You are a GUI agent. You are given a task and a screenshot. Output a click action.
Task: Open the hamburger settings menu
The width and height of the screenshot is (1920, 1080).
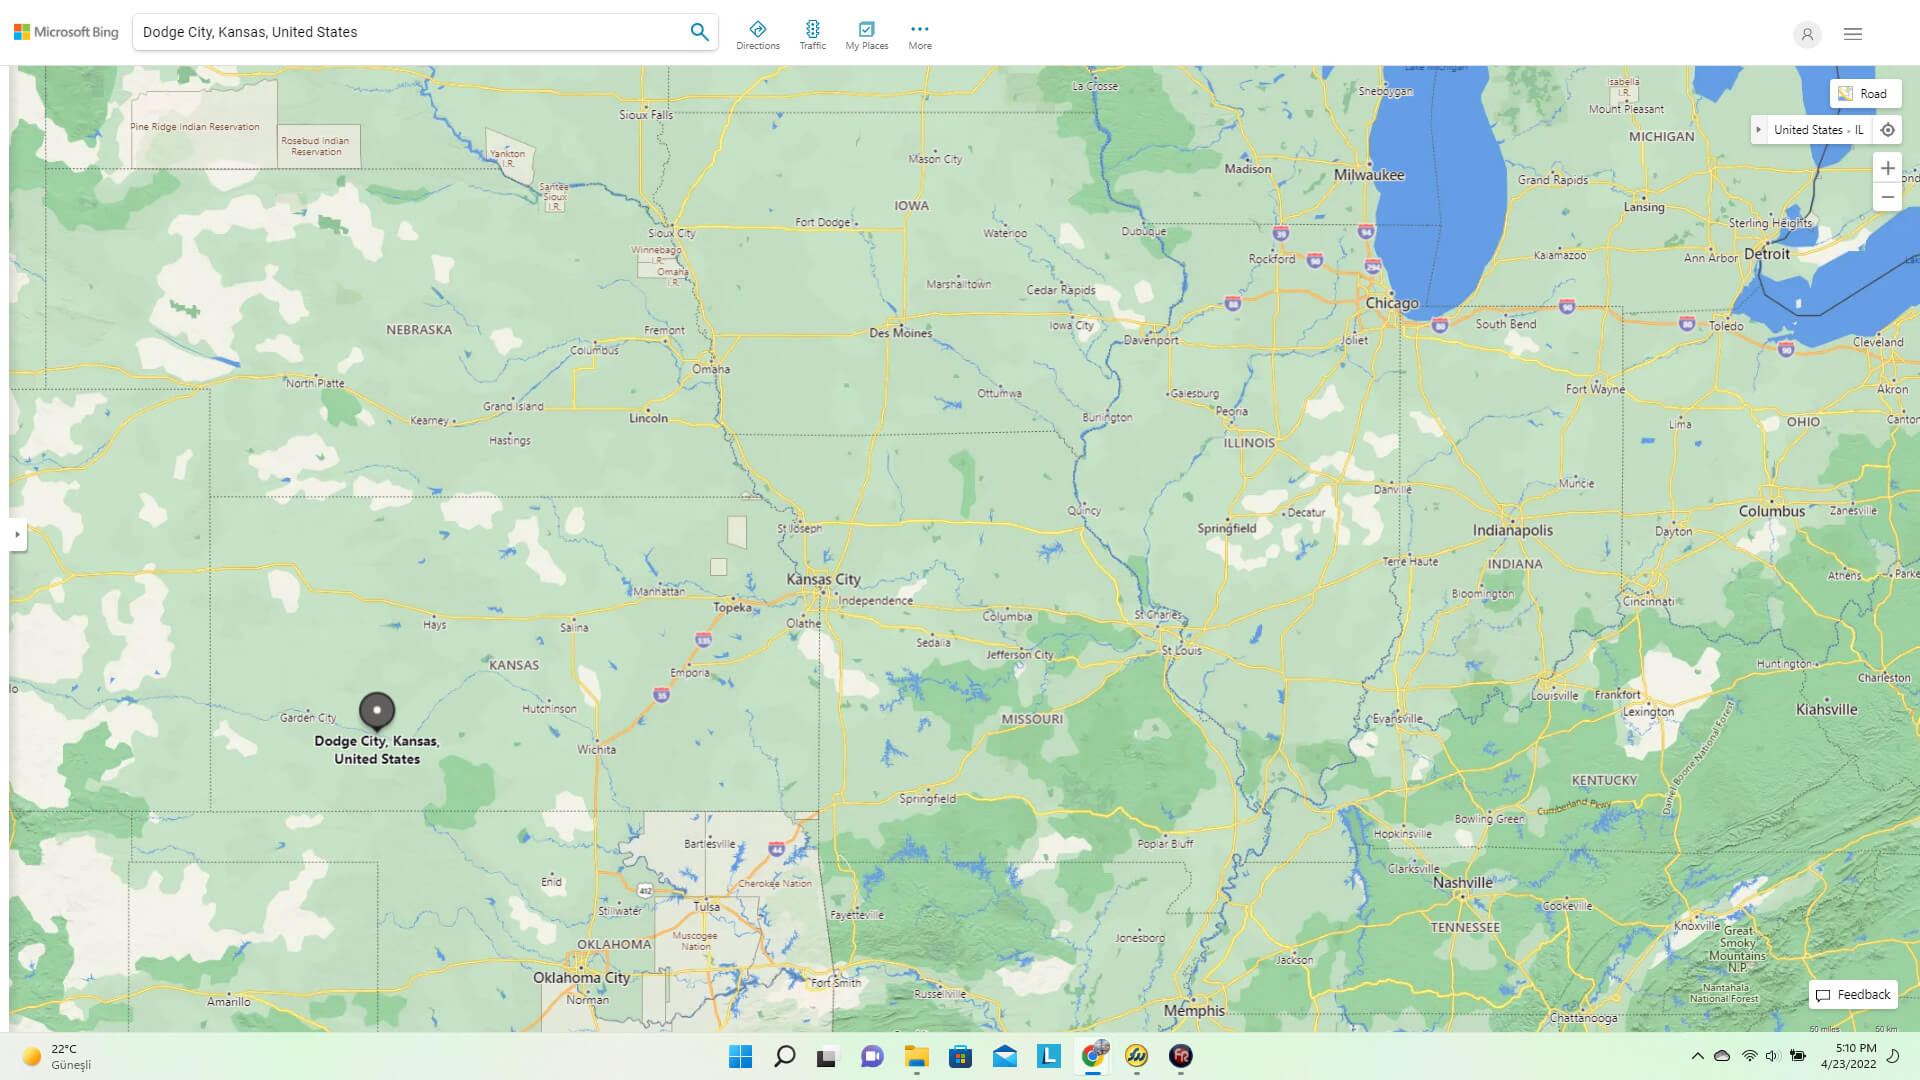coord(1852,34)
